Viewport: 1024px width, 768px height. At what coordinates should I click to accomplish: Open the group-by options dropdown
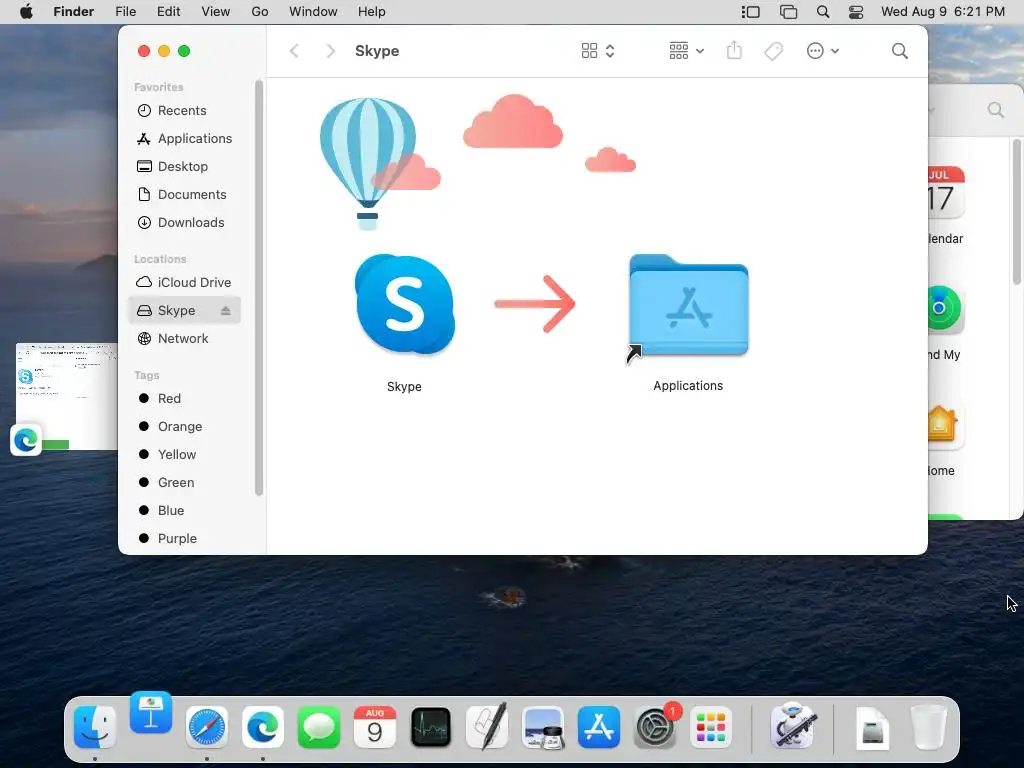686,51
